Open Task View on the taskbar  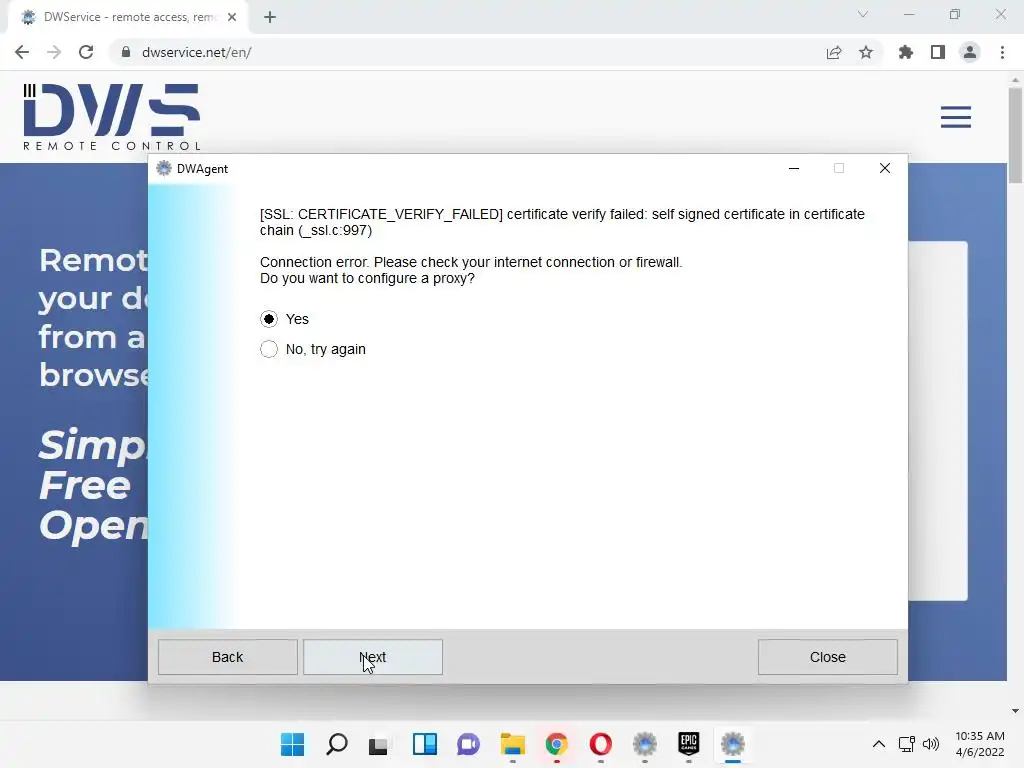pos(379,744)
